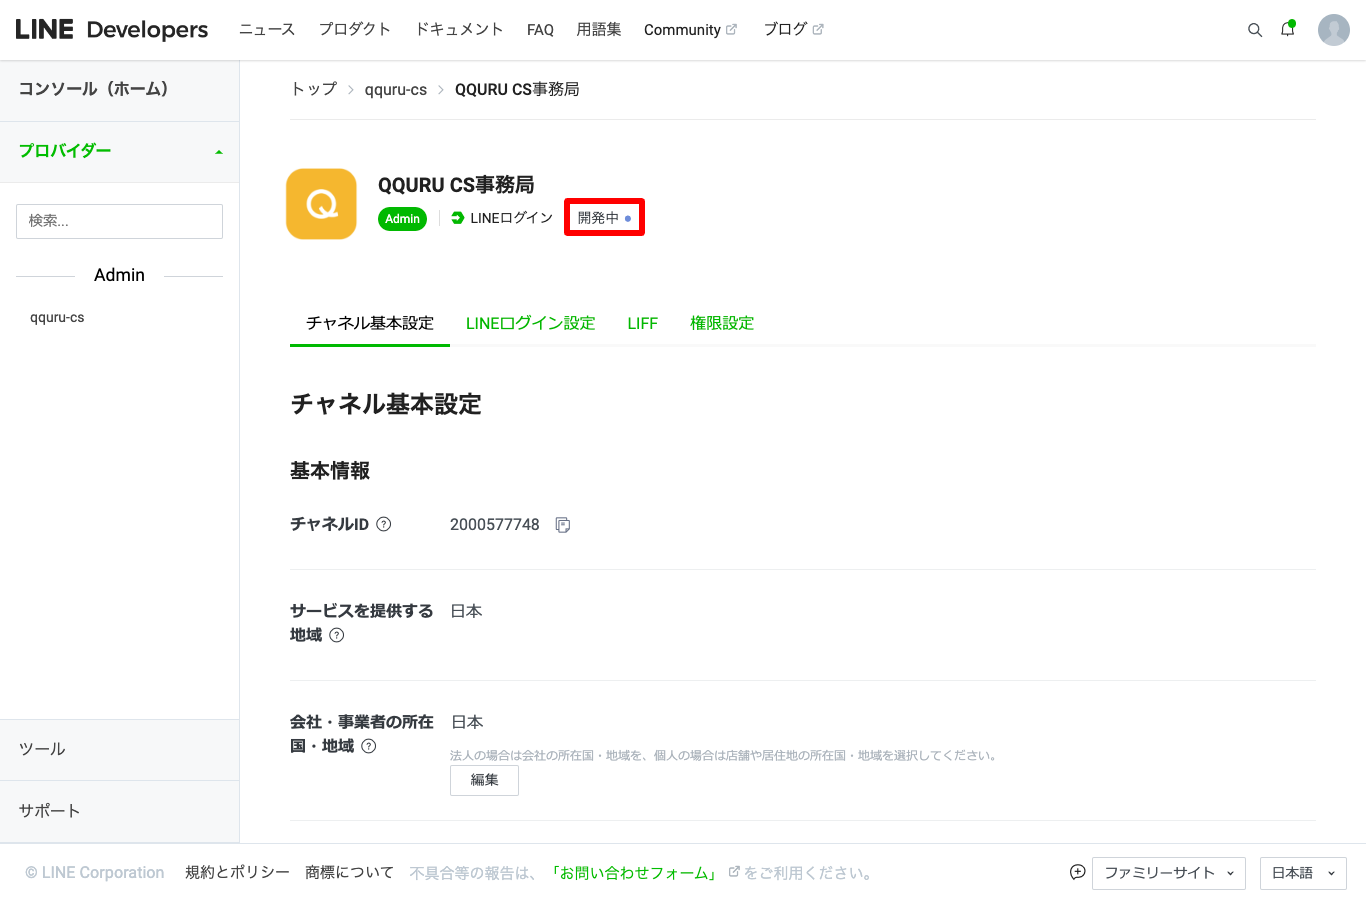Viewport: 1366px width, 903px height.
Task: Click help icon next to サービスを提供する地域
Action: (337, 635)
